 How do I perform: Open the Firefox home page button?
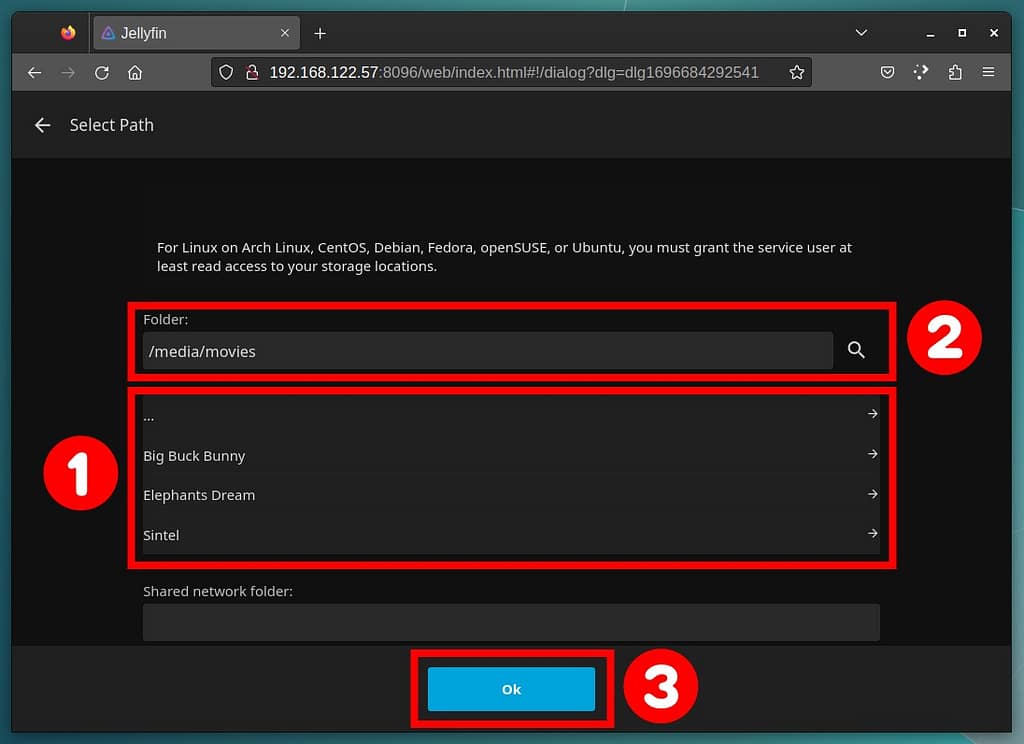(135, 73)
